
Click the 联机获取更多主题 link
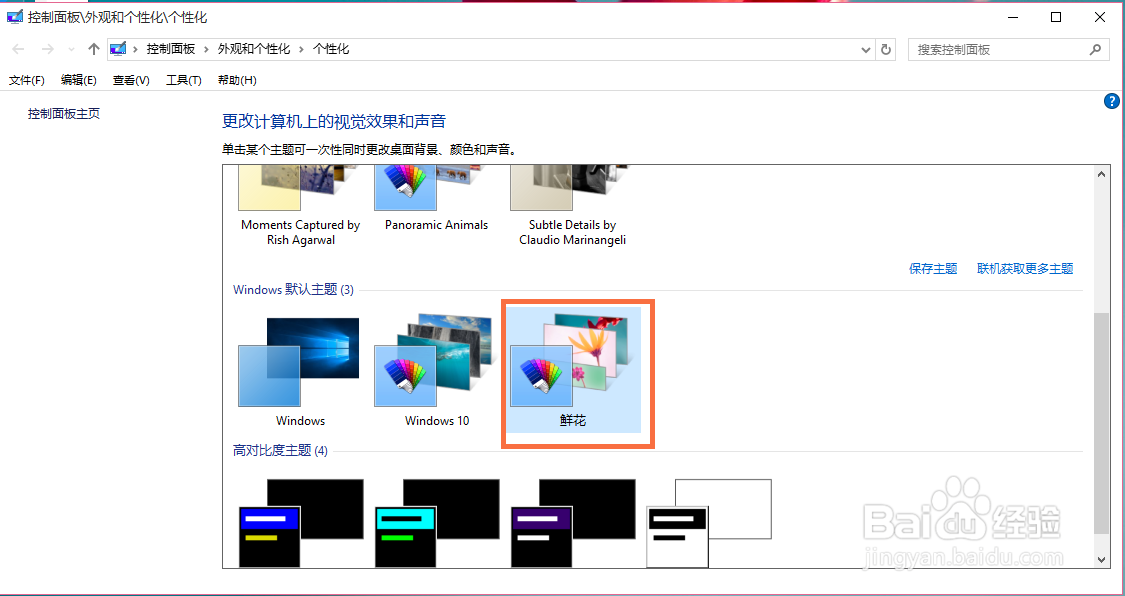[1025, 269]
